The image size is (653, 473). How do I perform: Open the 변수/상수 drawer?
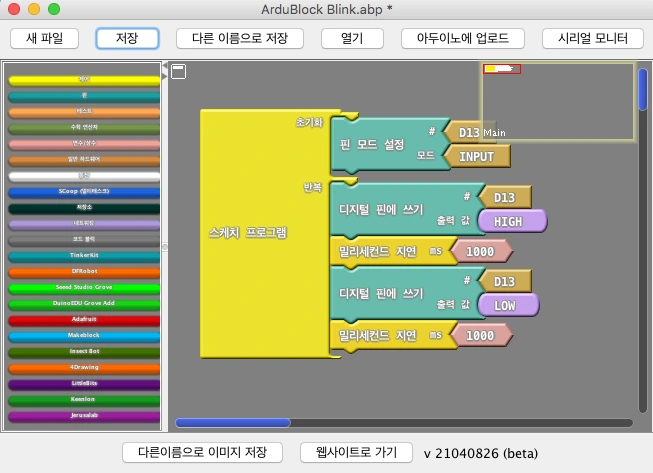coord(84,144)
